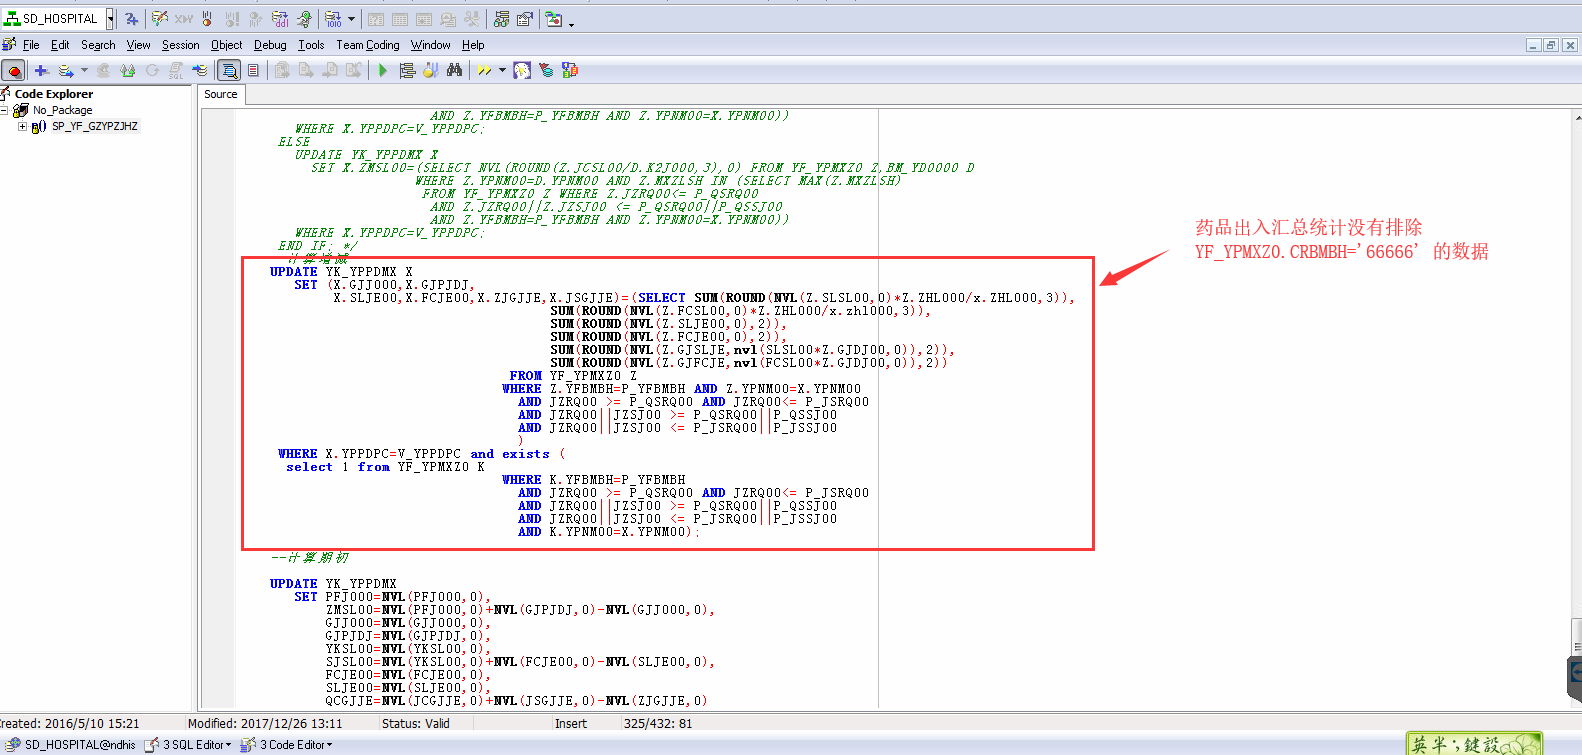Click the colored blocks dependency icon
Image resolution: width=1582 pixels, height=755 pixels.
coord(570,70)
